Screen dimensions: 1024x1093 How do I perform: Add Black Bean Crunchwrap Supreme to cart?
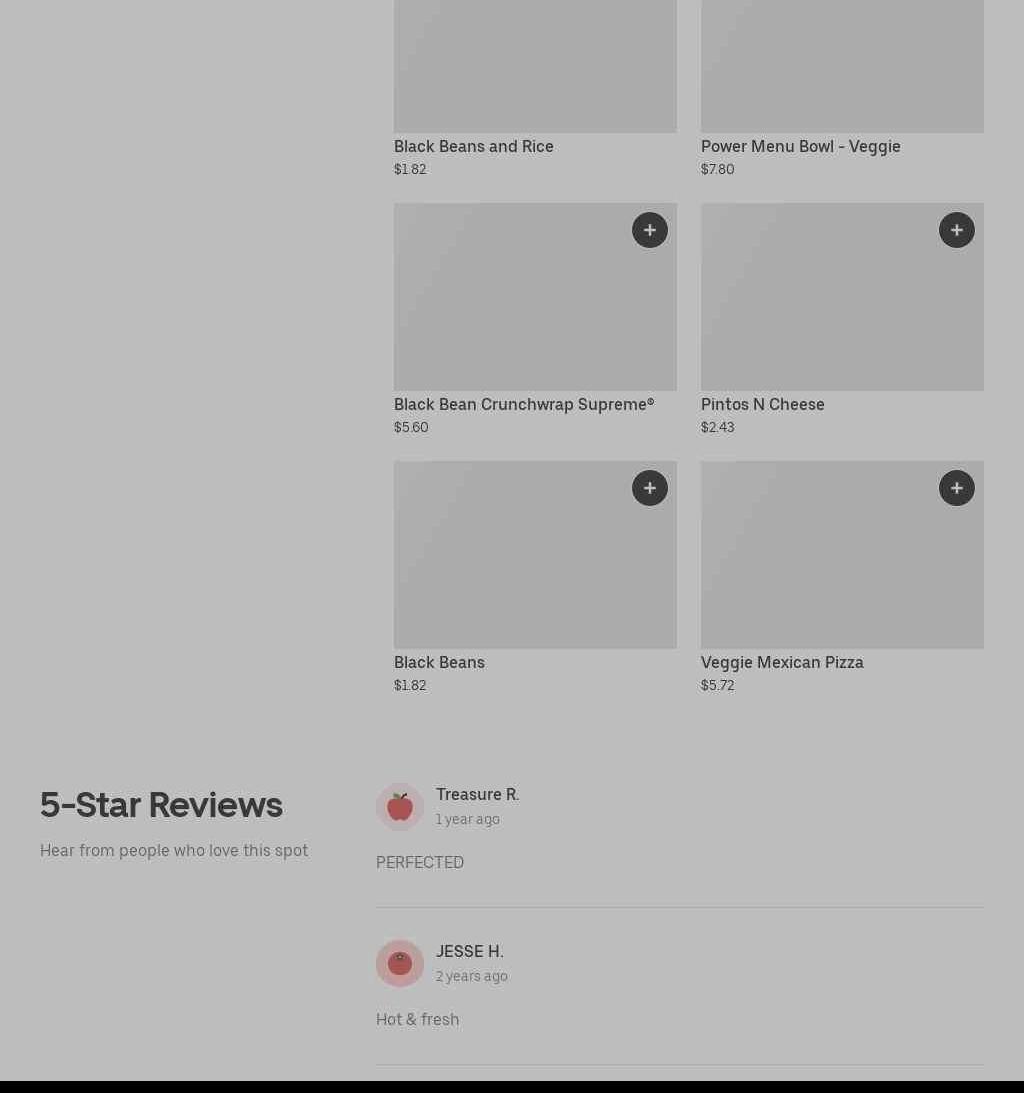click(650, 230)
